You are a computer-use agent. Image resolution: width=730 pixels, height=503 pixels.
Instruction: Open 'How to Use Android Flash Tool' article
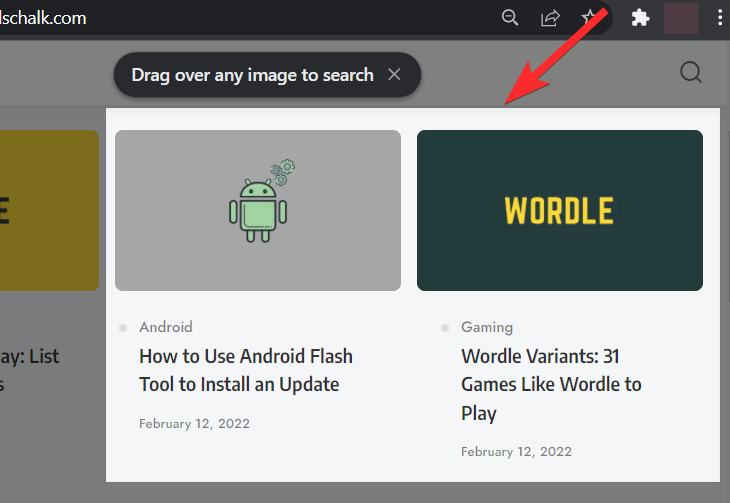(x=246, y=370)
